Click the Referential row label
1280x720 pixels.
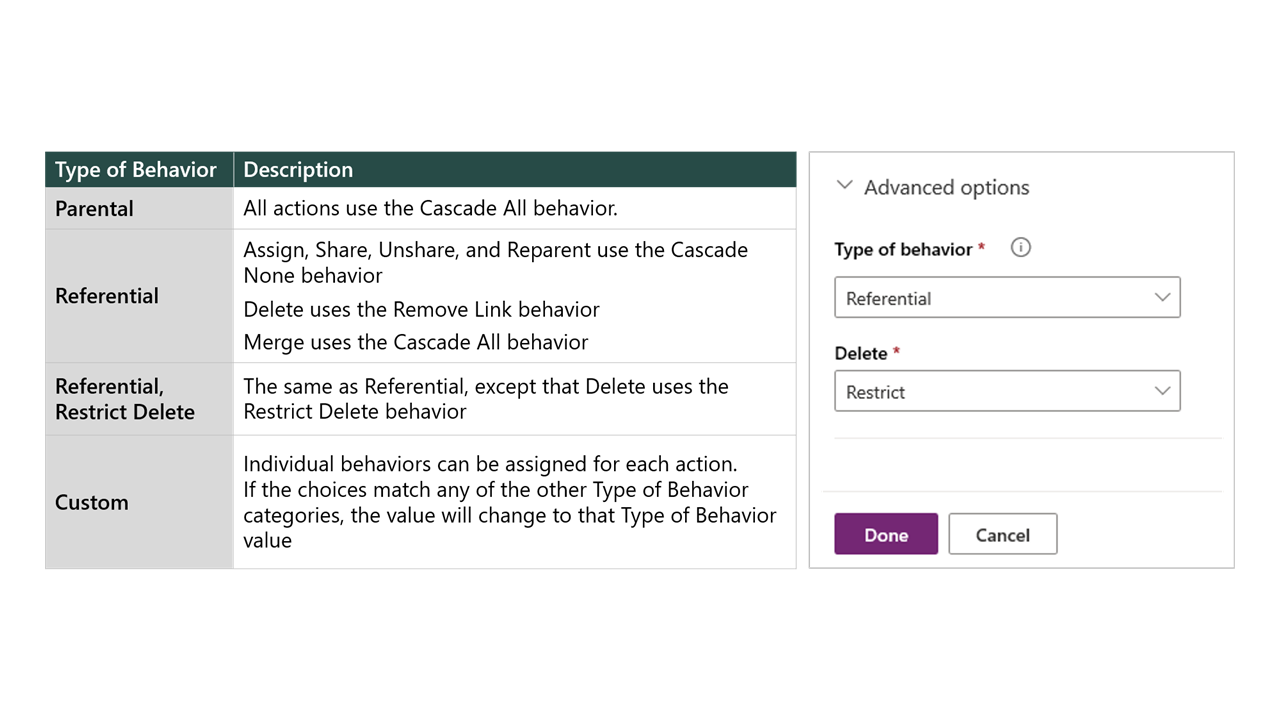tap(107, 296)
